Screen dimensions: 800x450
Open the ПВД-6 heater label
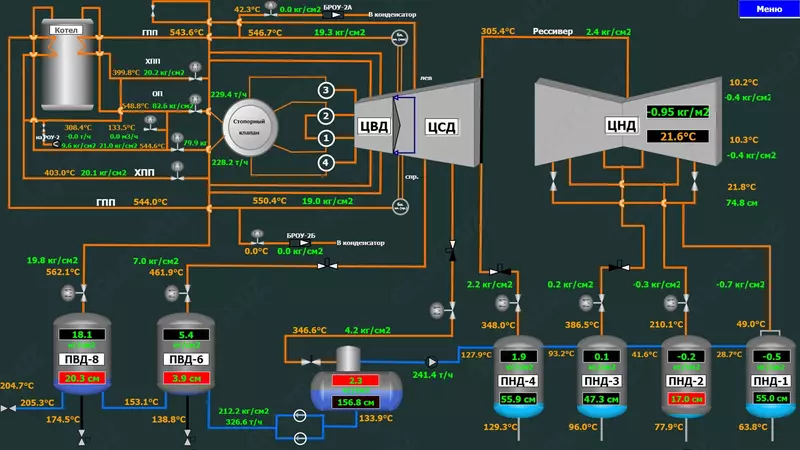(x=186, y=359)
